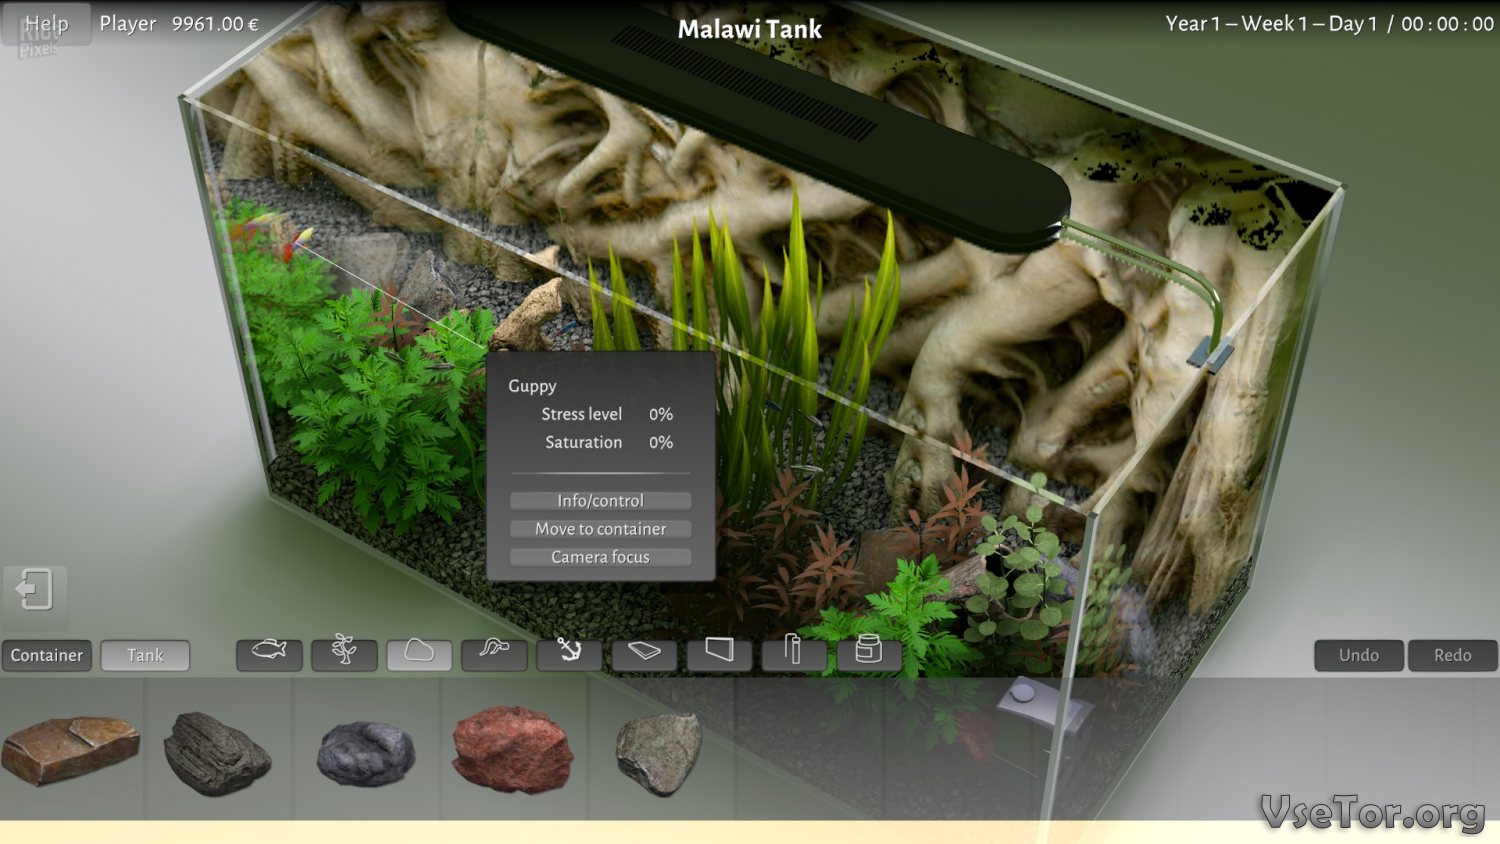Pick the red granite rock thumbnail
The height and width of the screenshot is (844, 1500).
512,749
